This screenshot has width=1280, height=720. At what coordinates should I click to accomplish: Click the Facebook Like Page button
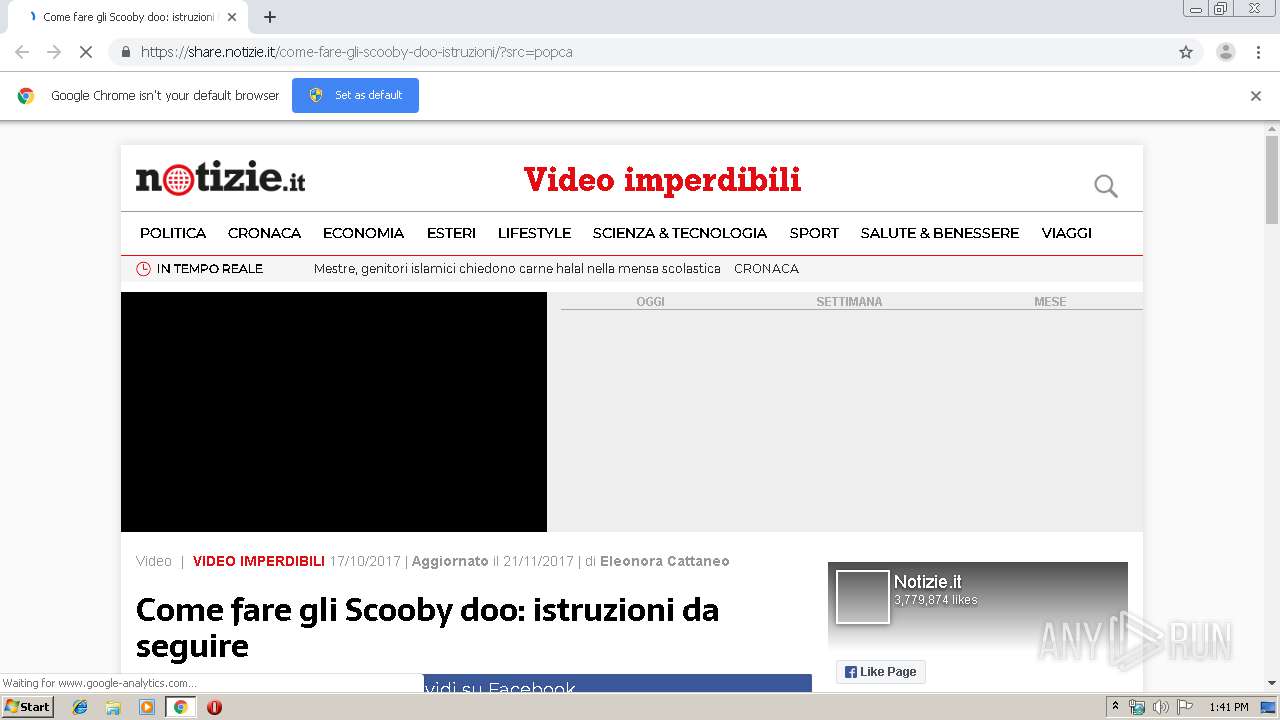click(881, 672)
